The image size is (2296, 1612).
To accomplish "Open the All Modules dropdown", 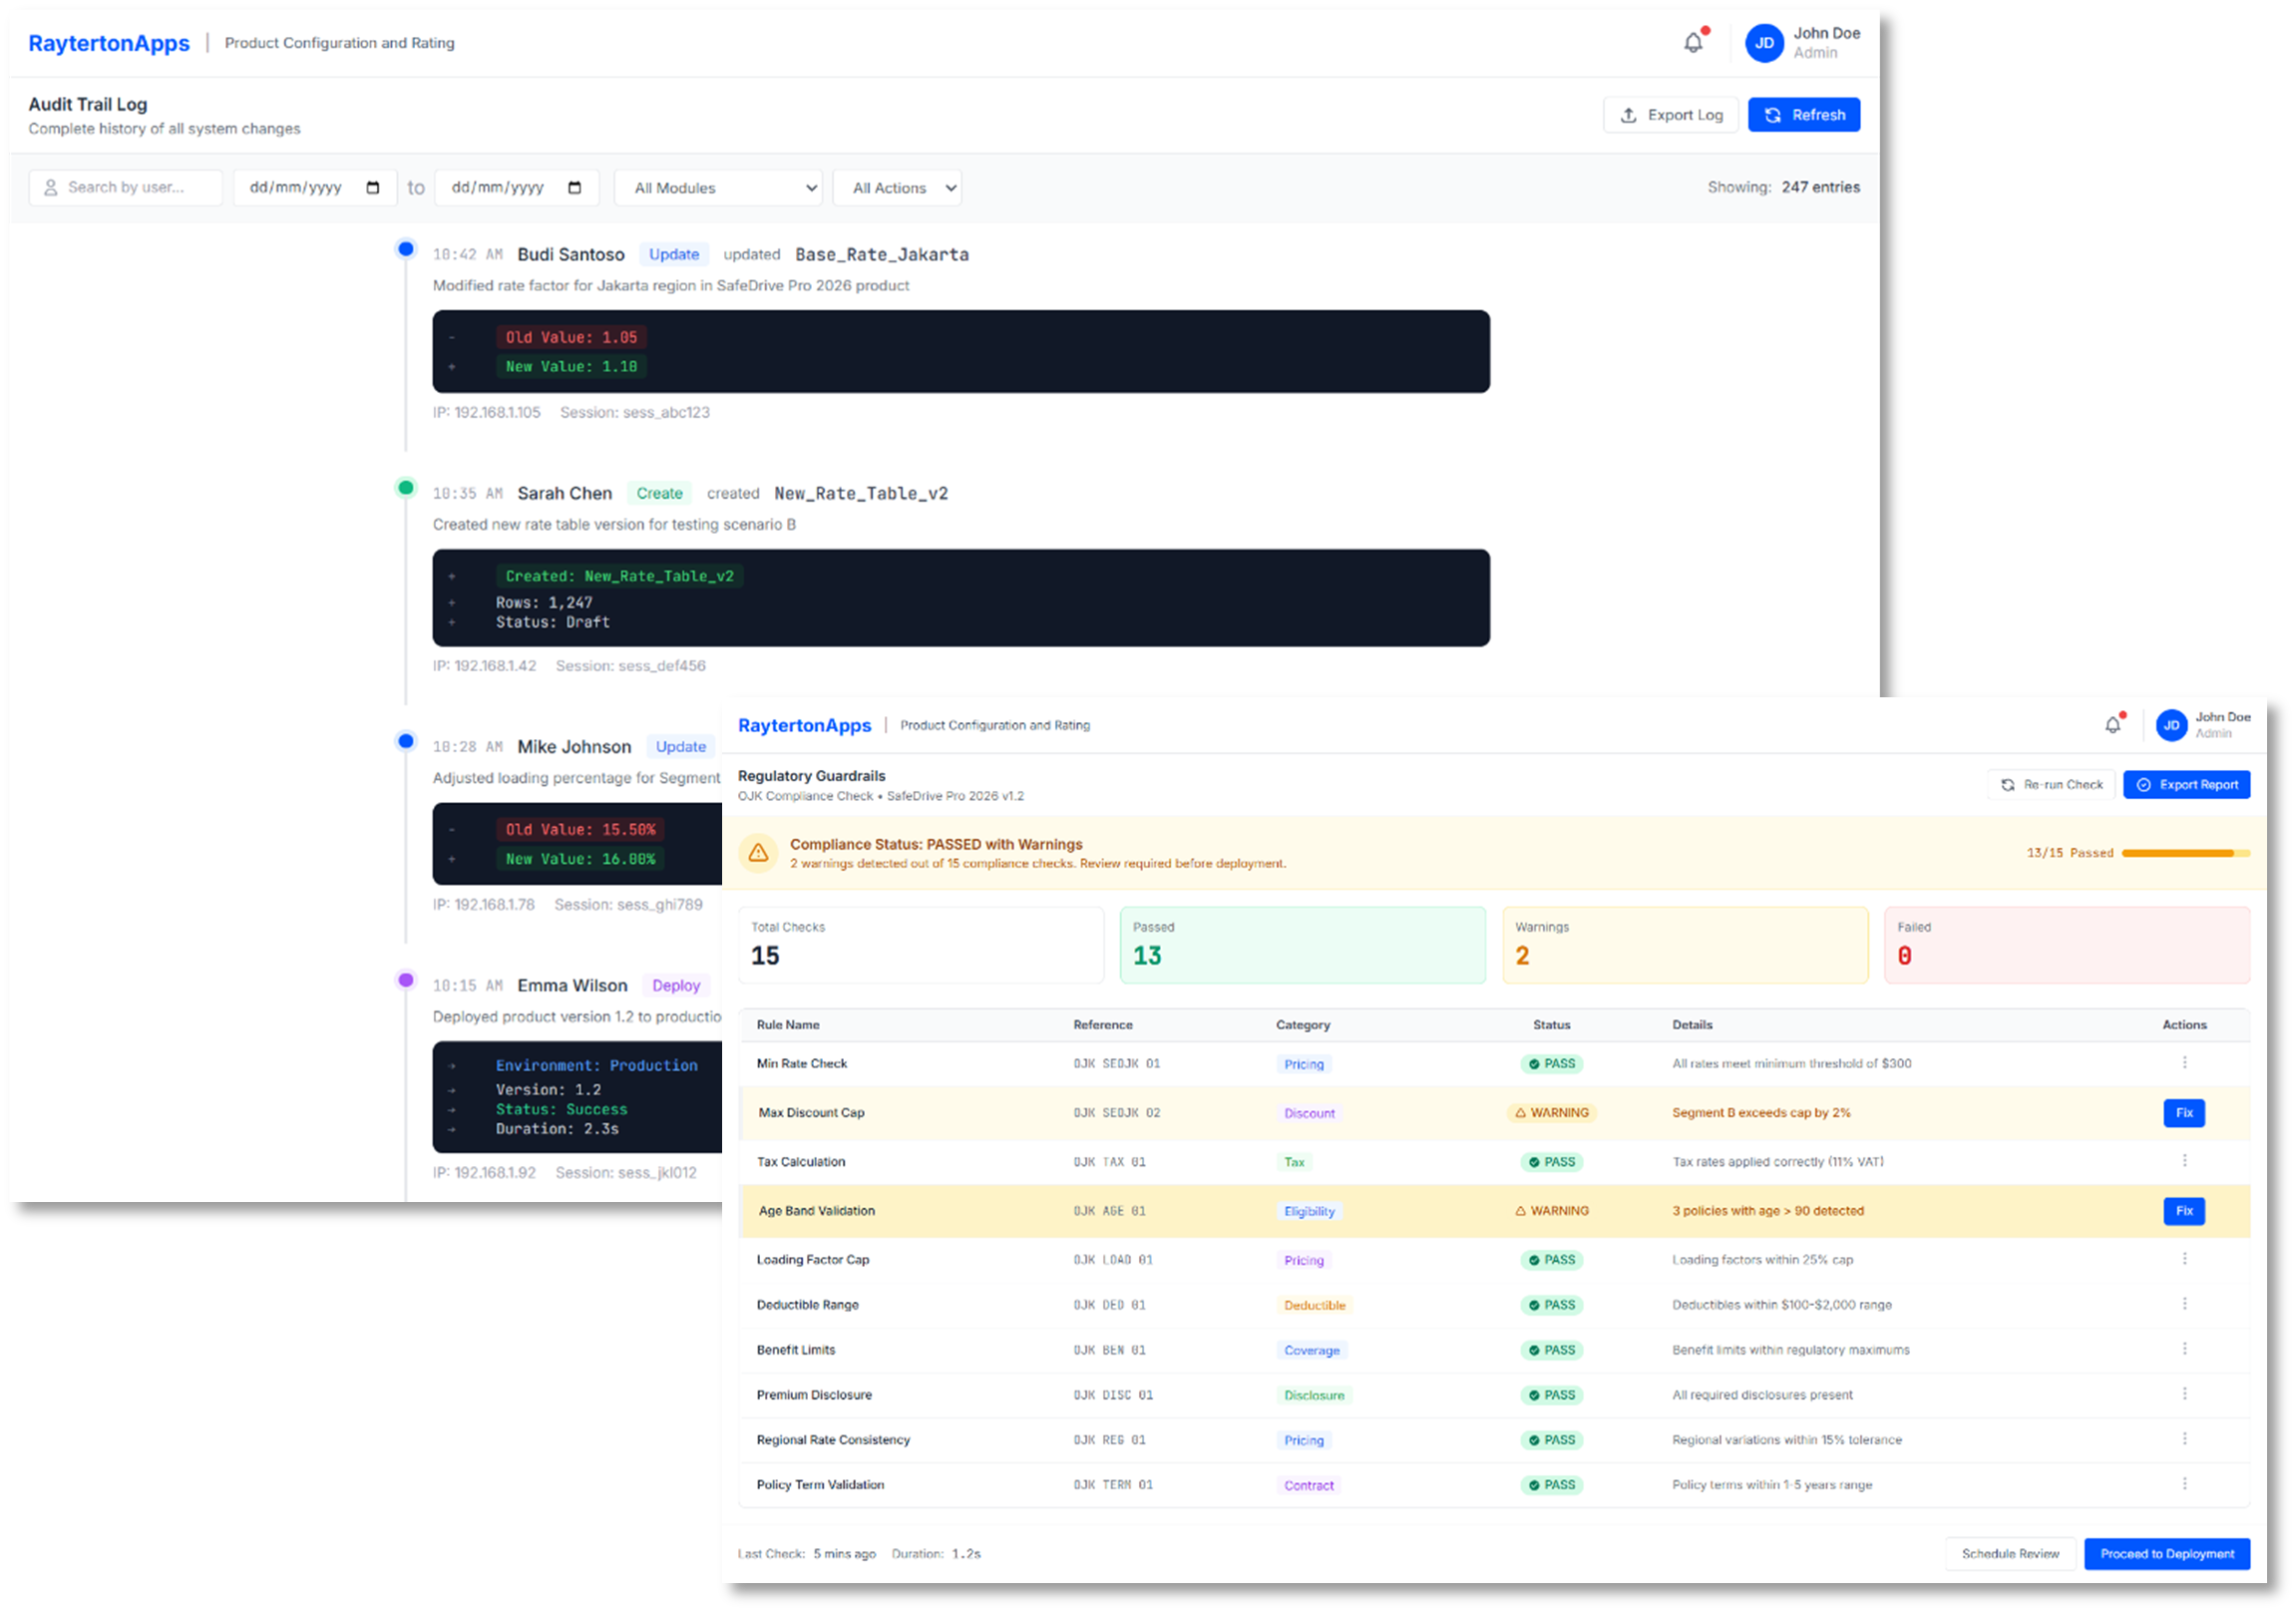I will point(718,187).
